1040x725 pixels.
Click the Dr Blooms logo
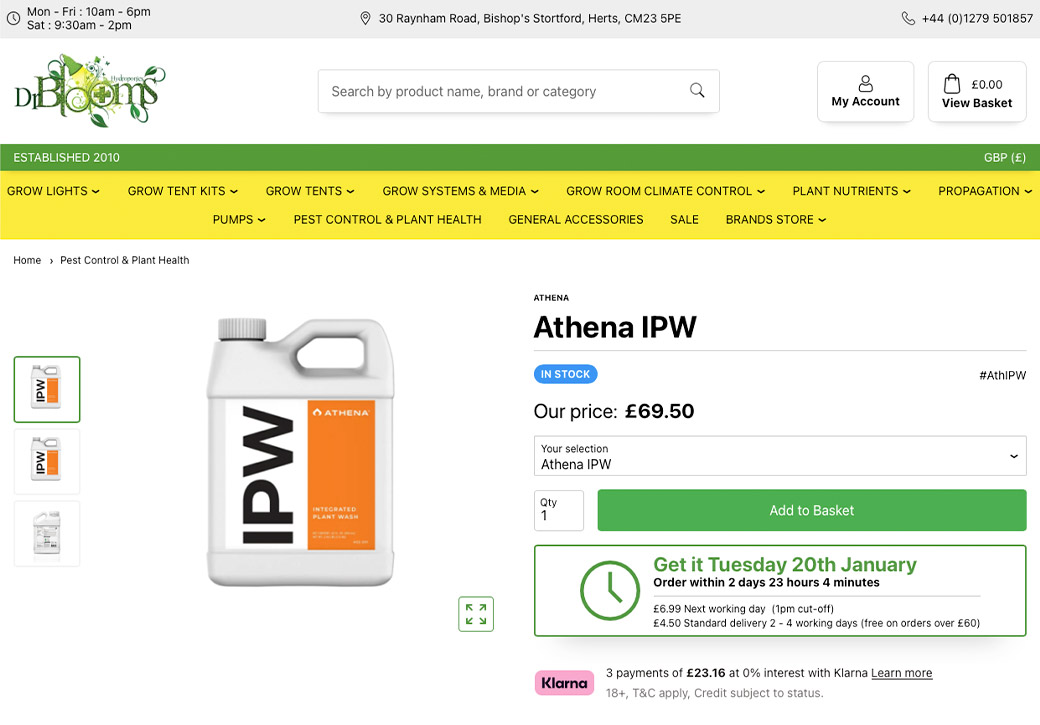[90, 91]
